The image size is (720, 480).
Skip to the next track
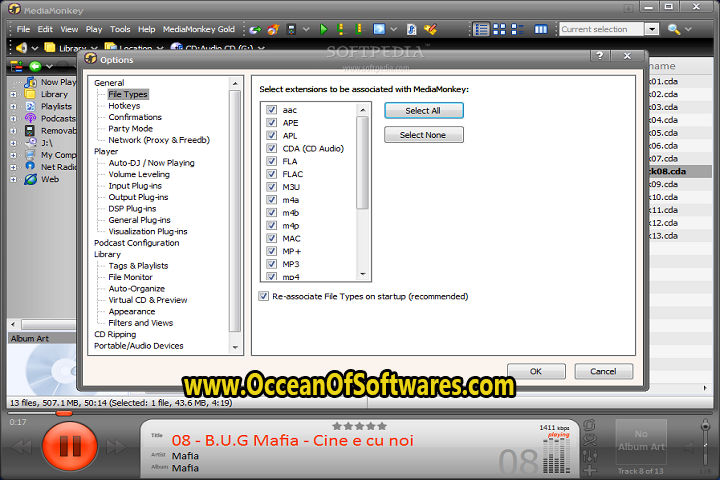coord(116,447)
